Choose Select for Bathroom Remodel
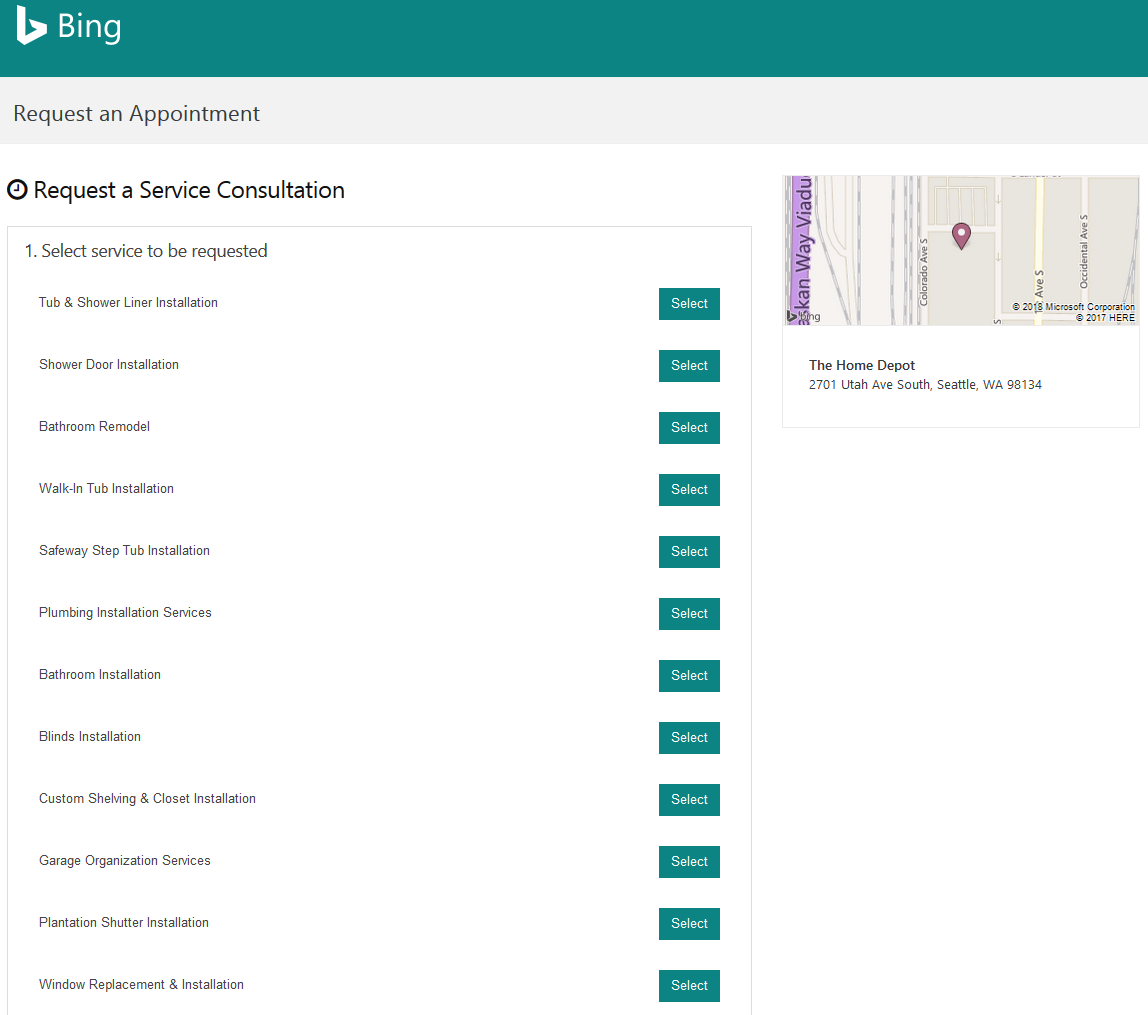1148x1015 pixels. pos(689,428)
